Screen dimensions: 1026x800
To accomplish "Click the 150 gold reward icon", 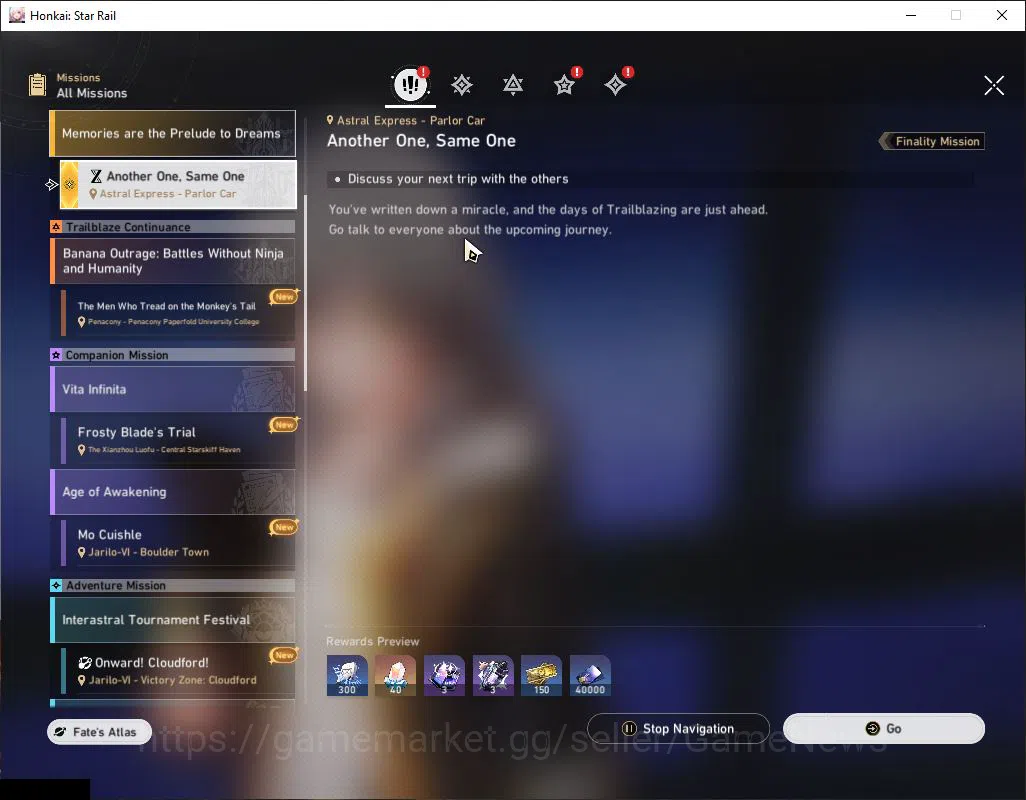I will click(x=542, y=675).
